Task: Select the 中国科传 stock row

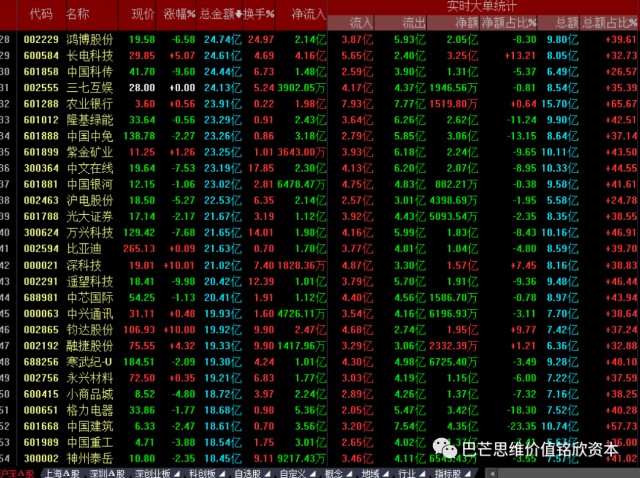Action: (320, 72)
